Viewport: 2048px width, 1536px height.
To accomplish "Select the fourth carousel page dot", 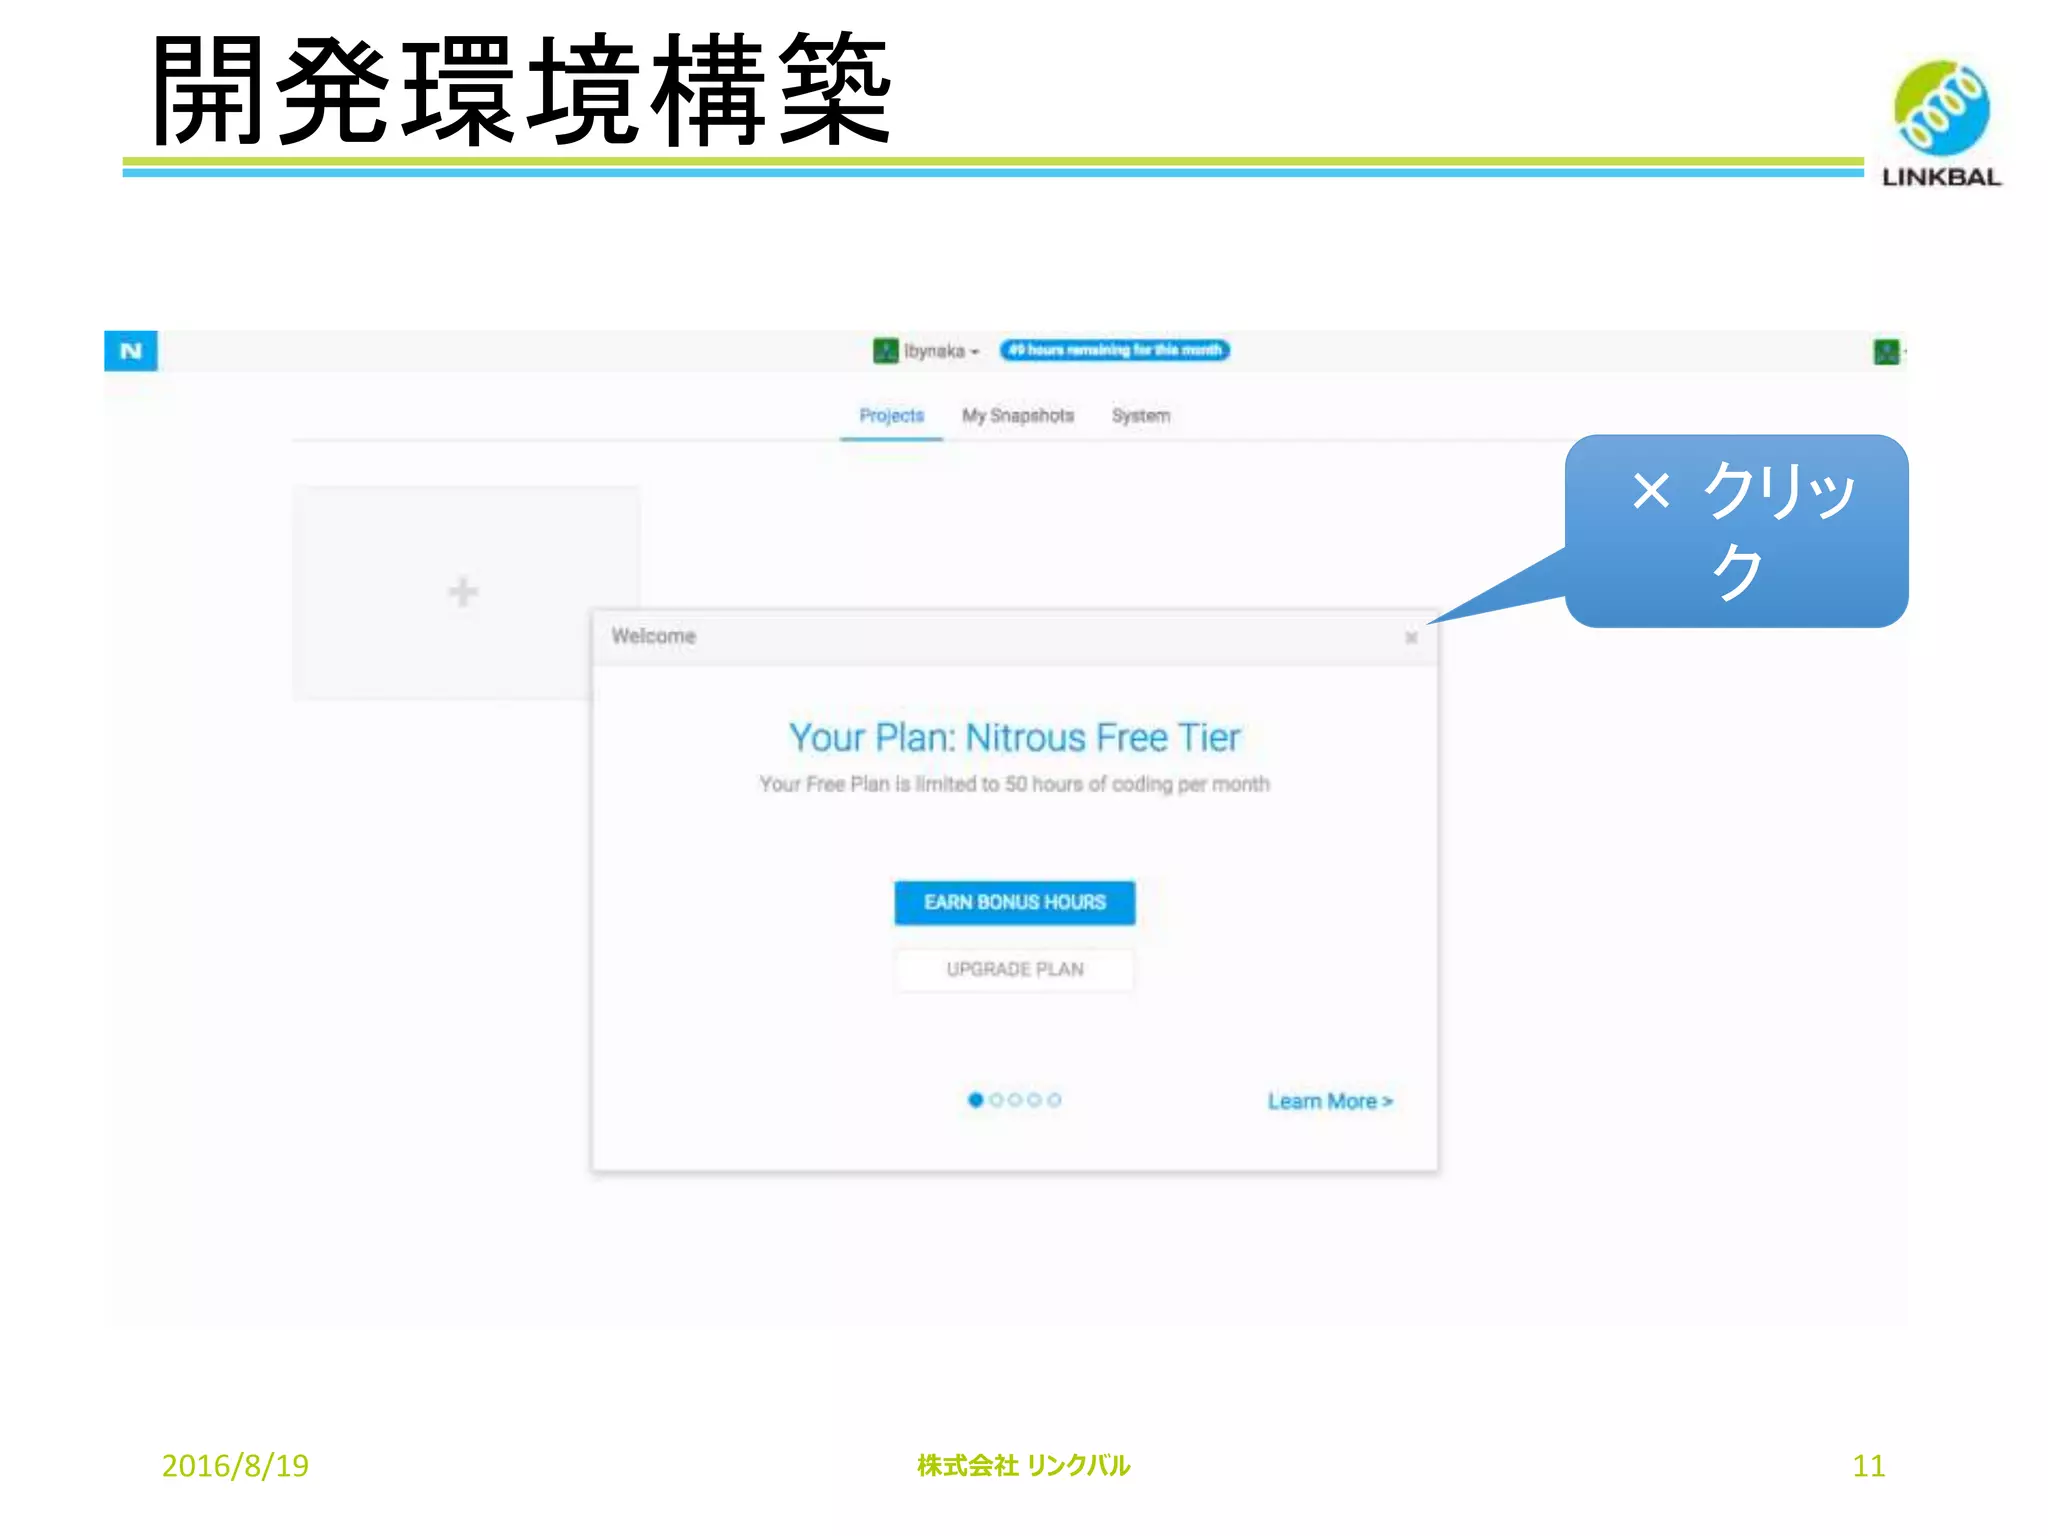I will pyautogui.click(x=1034, y=1100).
